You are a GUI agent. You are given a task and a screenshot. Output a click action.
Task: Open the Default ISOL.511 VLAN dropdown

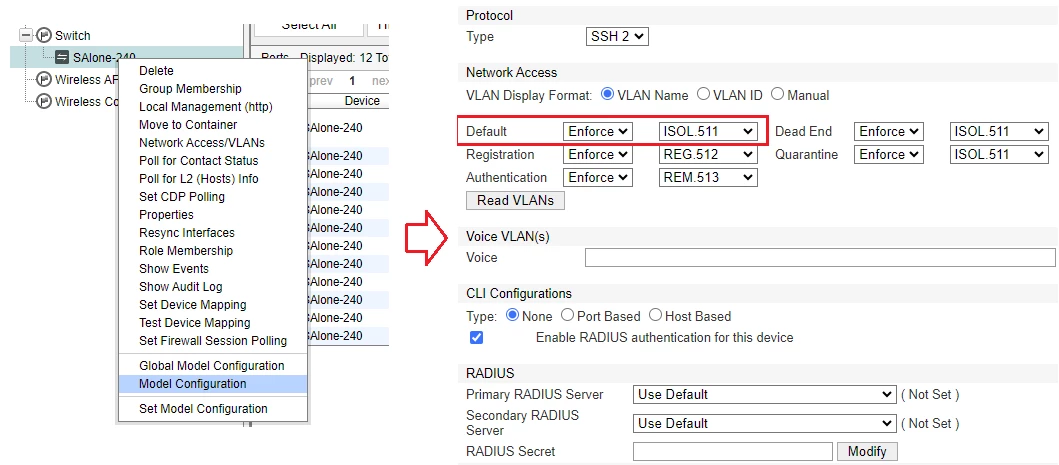(708, 131)
